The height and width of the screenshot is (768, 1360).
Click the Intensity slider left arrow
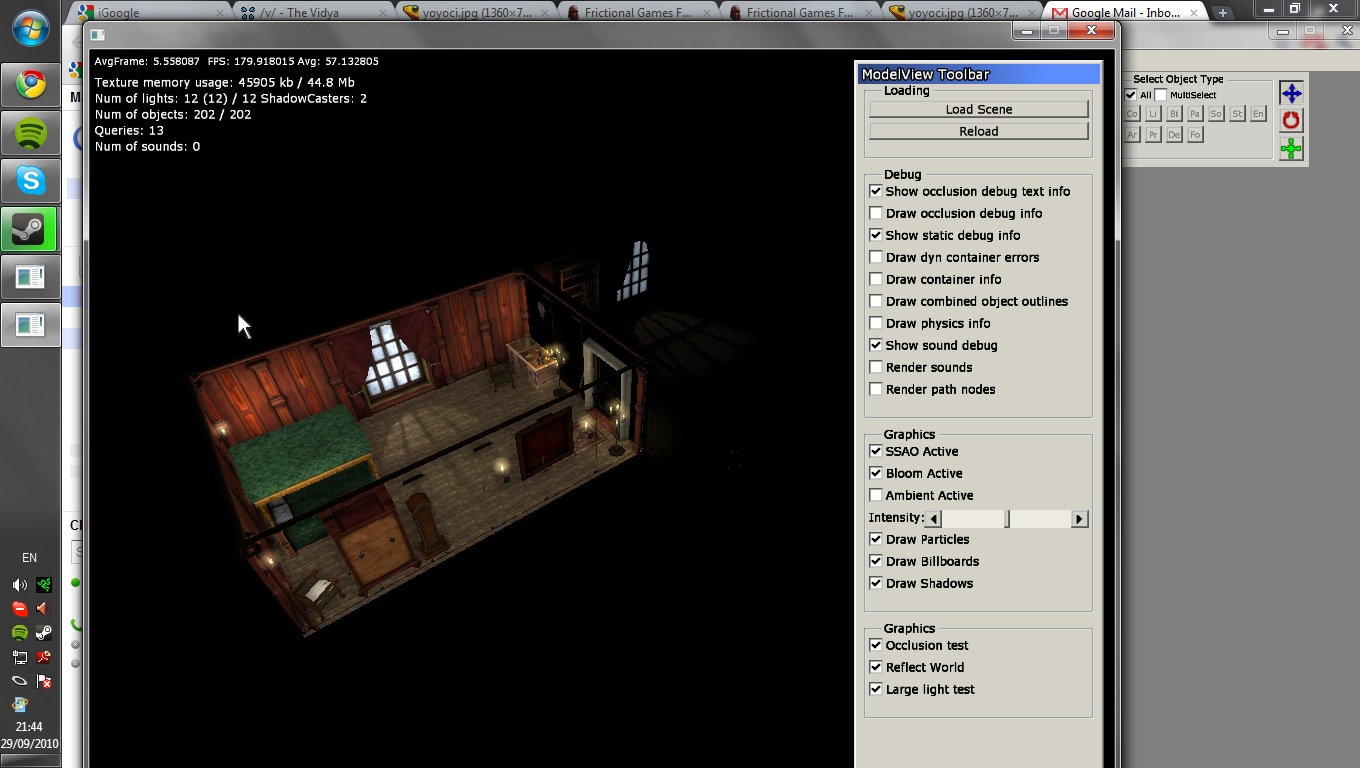(x=933, y=519)
